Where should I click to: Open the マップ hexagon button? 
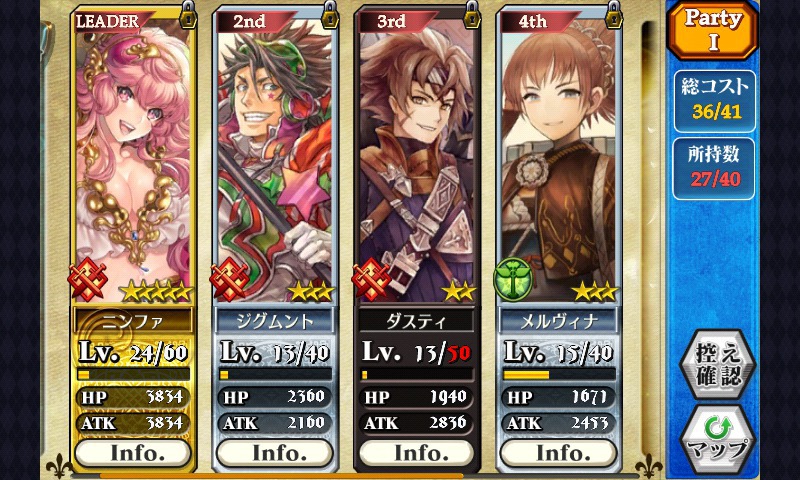718,441
